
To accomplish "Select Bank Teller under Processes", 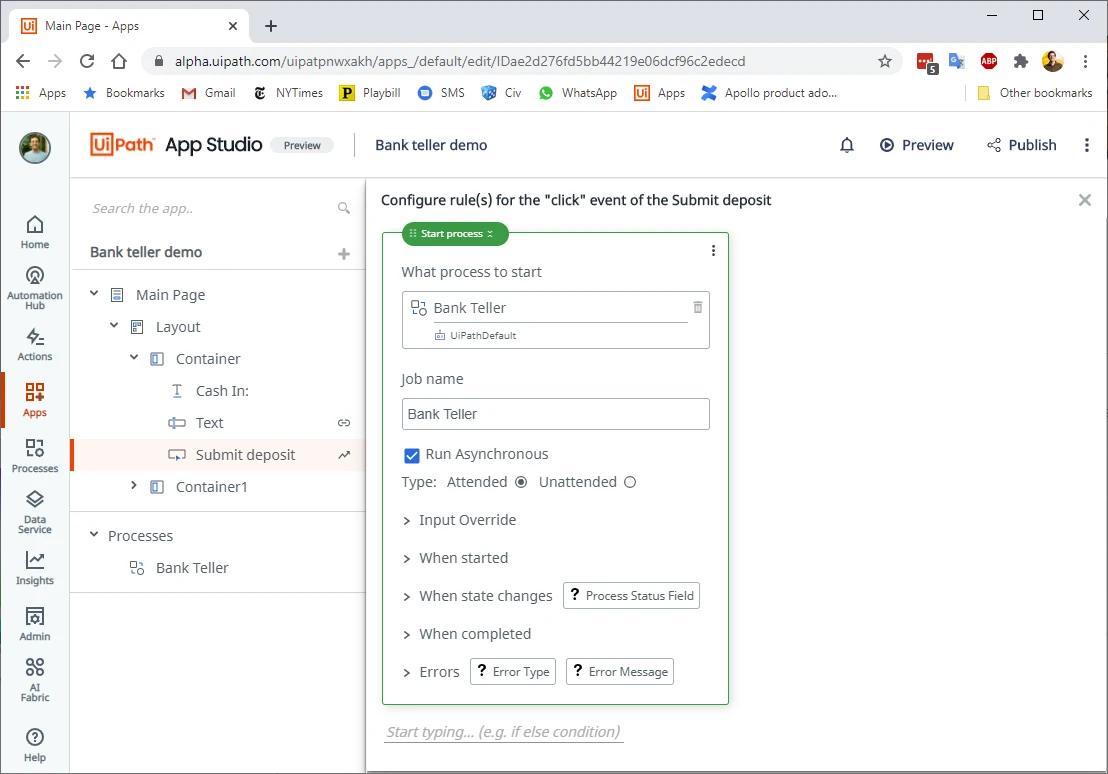I will (x=192, y=568).
